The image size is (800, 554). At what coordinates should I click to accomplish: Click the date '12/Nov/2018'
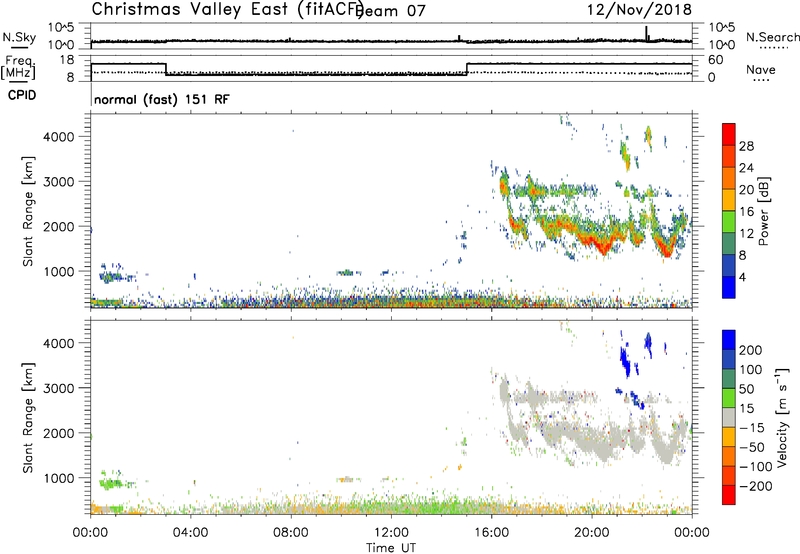[x=639, y=10]
